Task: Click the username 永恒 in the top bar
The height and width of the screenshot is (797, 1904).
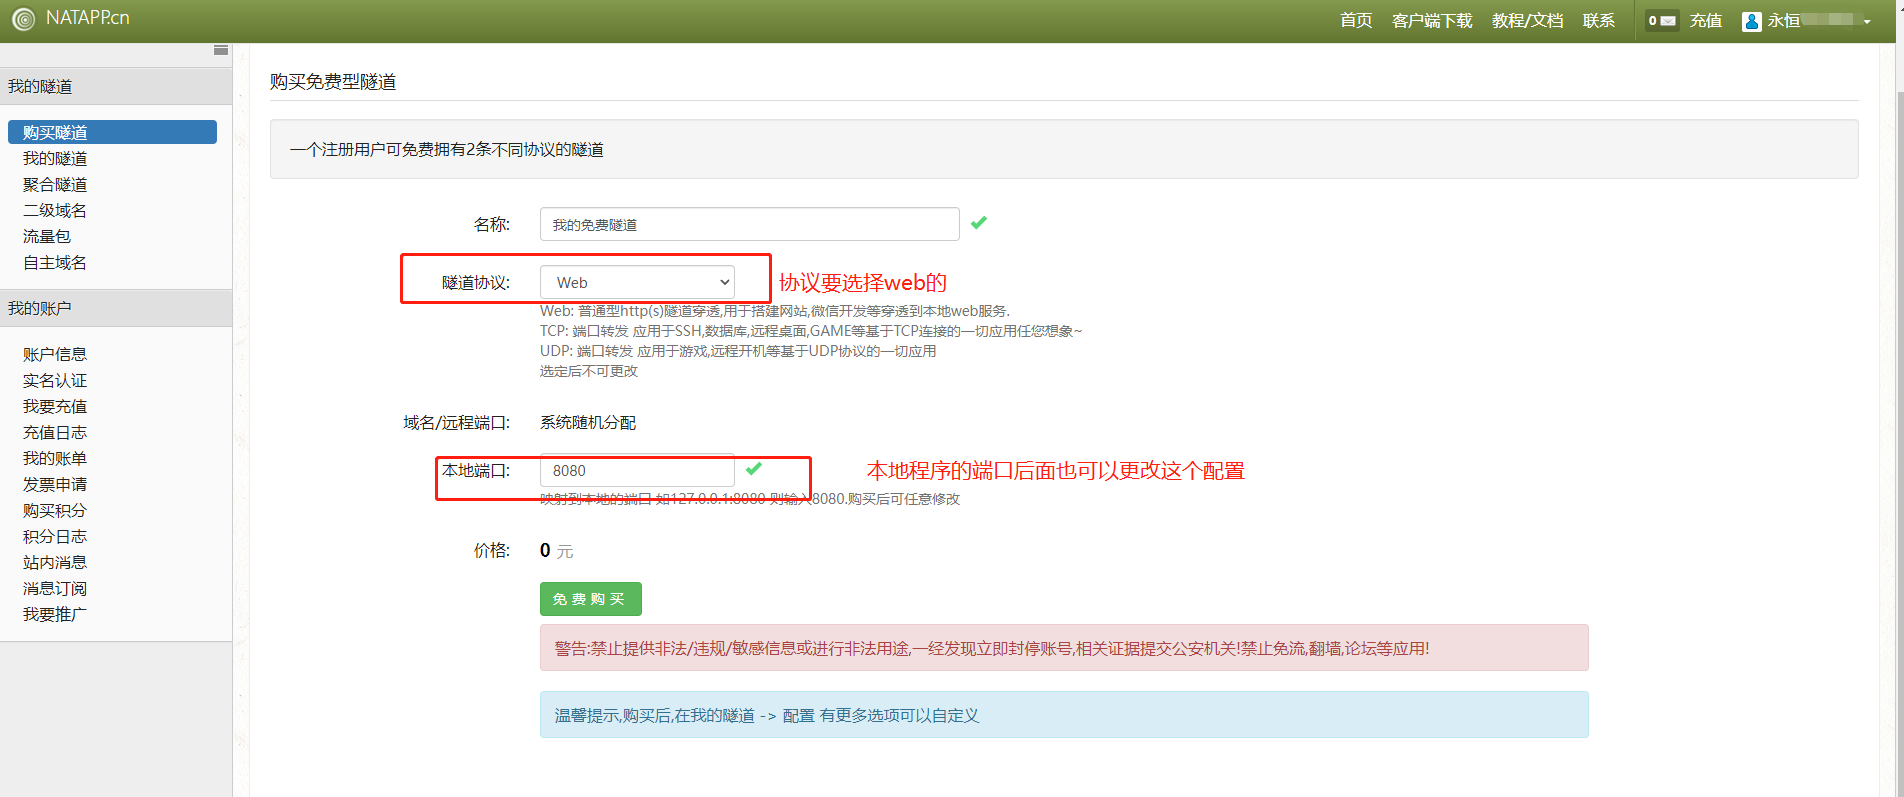Action: pyautogui.click(x=1784, y=20)
